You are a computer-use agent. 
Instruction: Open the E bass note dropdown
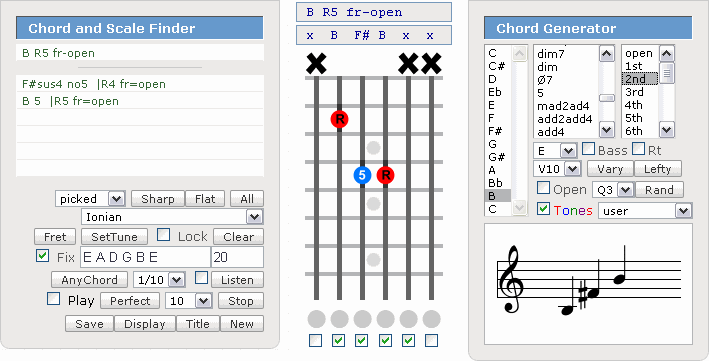click(x=555, y=151)
